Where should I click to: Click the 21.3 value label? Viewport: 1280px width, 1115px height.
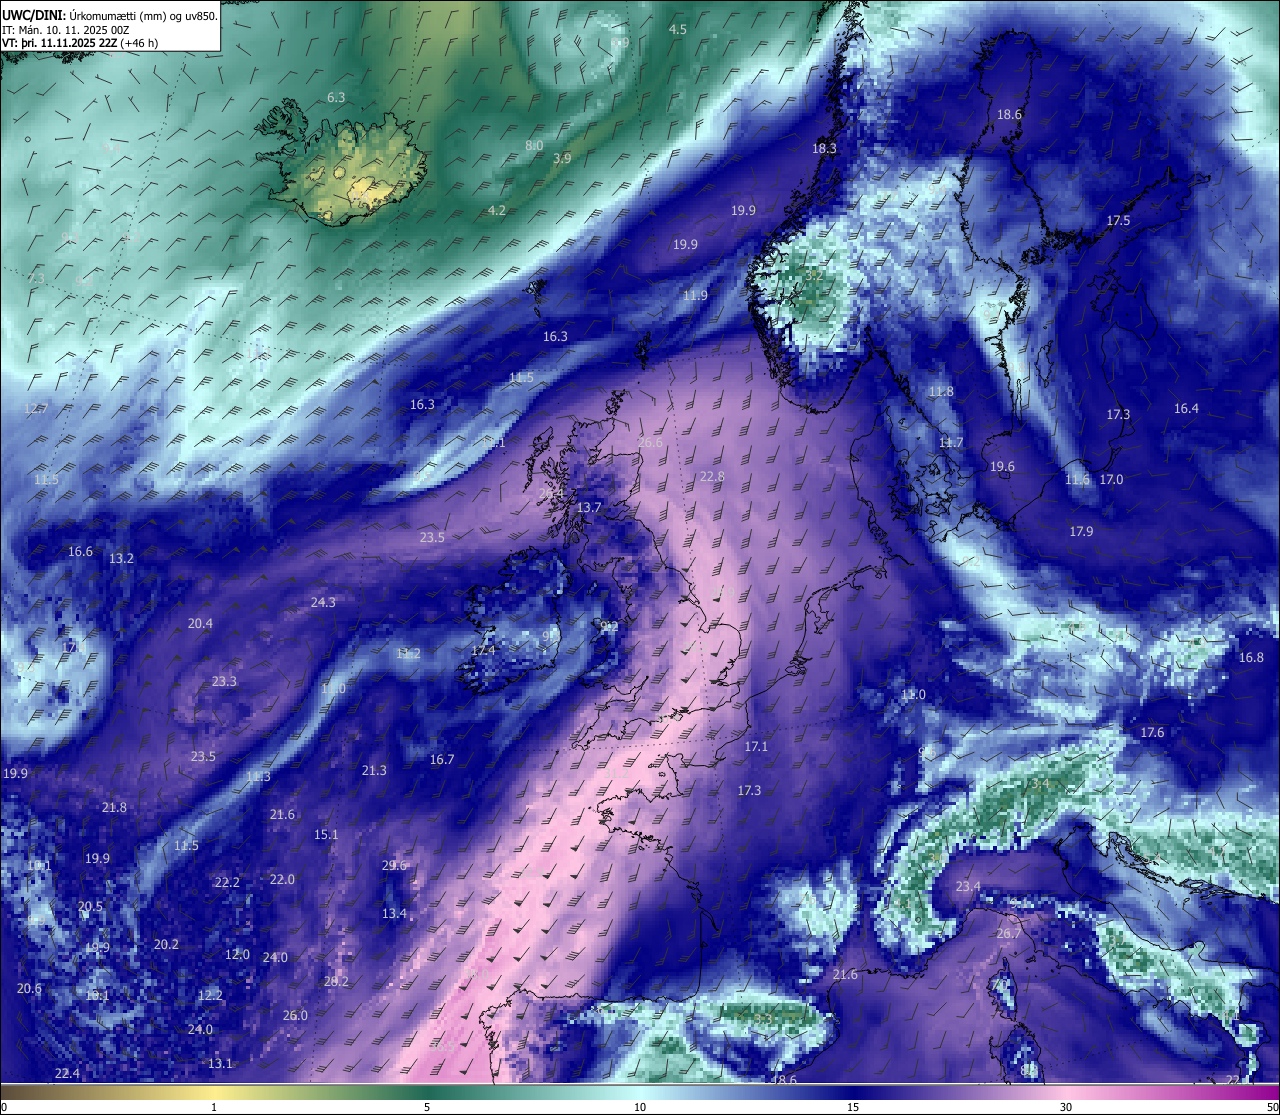[374, 770]
